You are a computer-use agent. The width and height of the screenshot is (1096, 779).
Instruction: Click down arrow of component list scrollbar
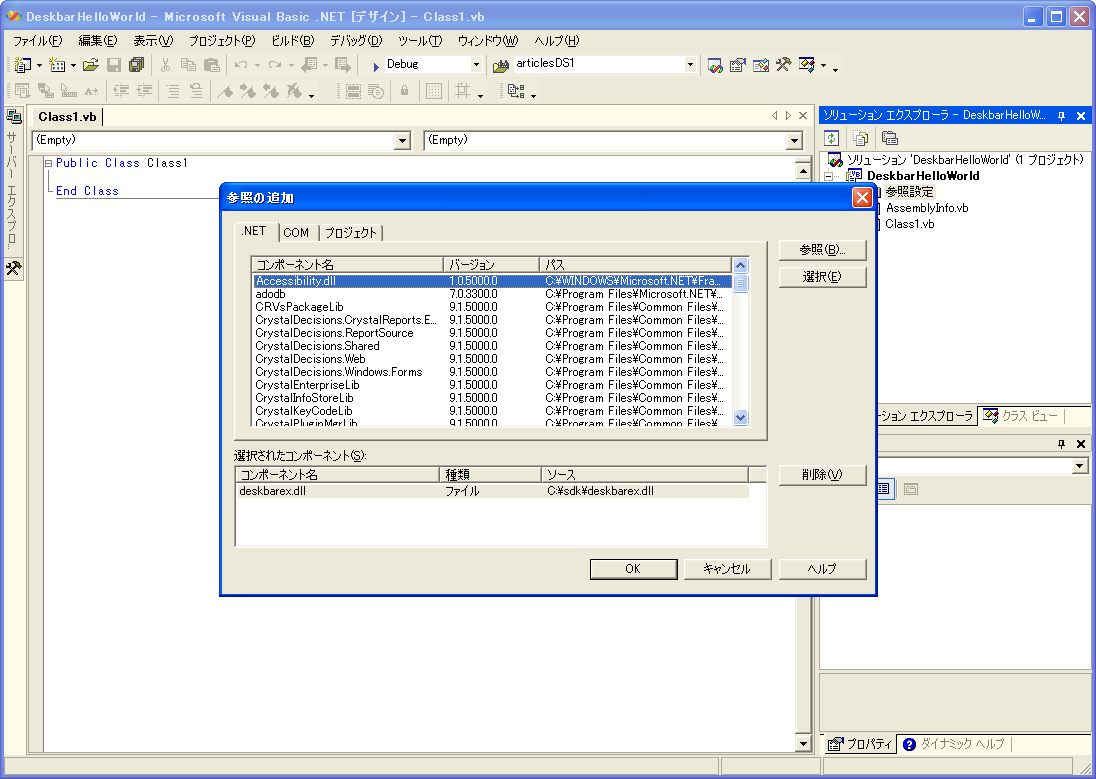tap(740, 417)
